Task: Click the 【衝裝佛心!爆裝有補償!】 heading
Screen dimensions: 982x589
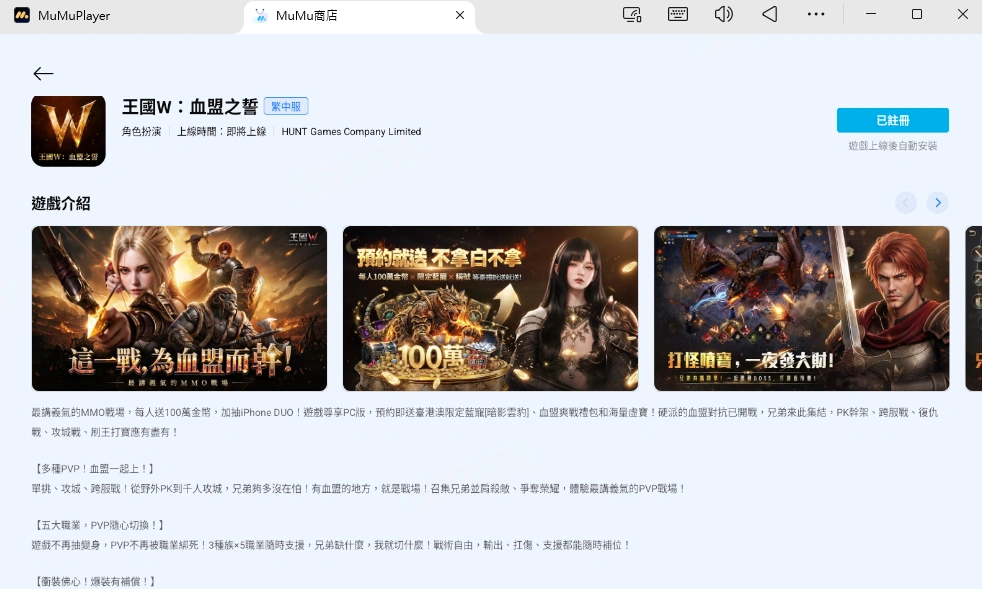Action: (x=93, y=581)
